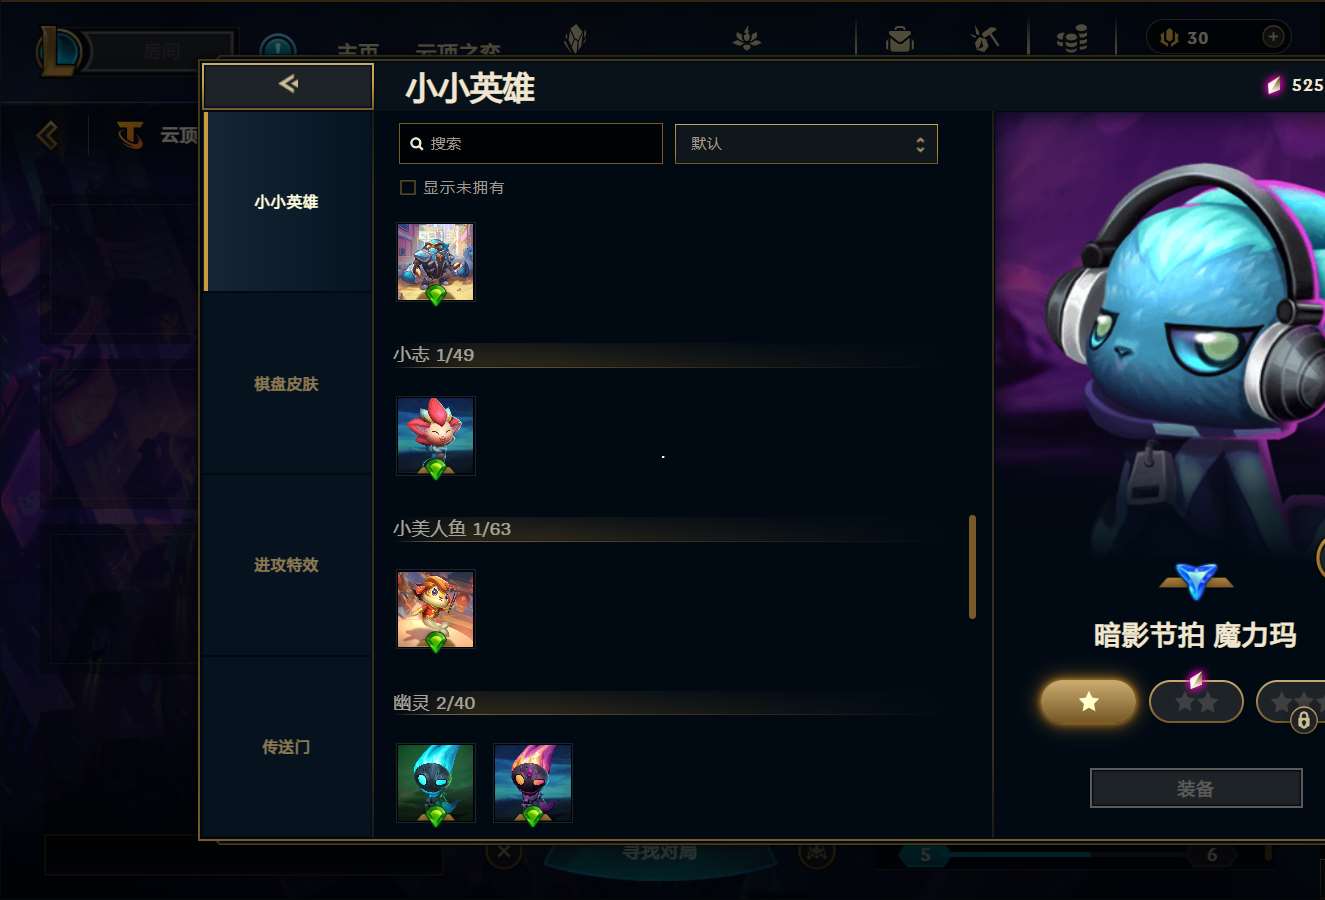Screen dimensions: 1325x900
Task: Click the 装备 equip button
Action: 1196,788
